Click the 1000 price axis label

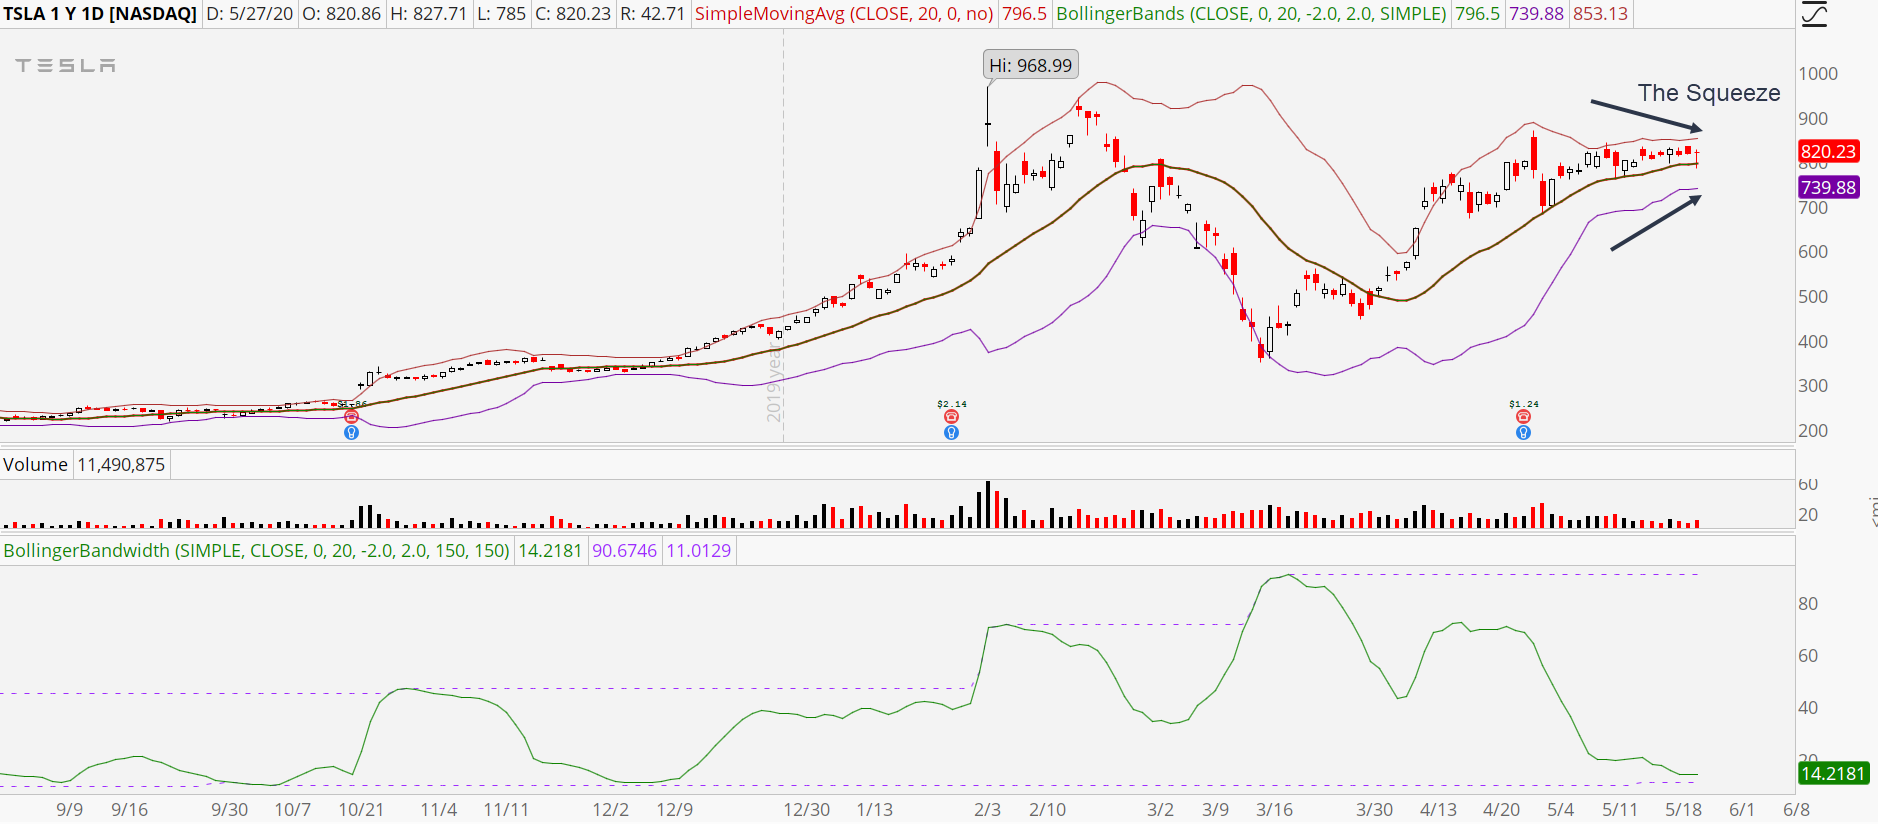point(1818,73)
